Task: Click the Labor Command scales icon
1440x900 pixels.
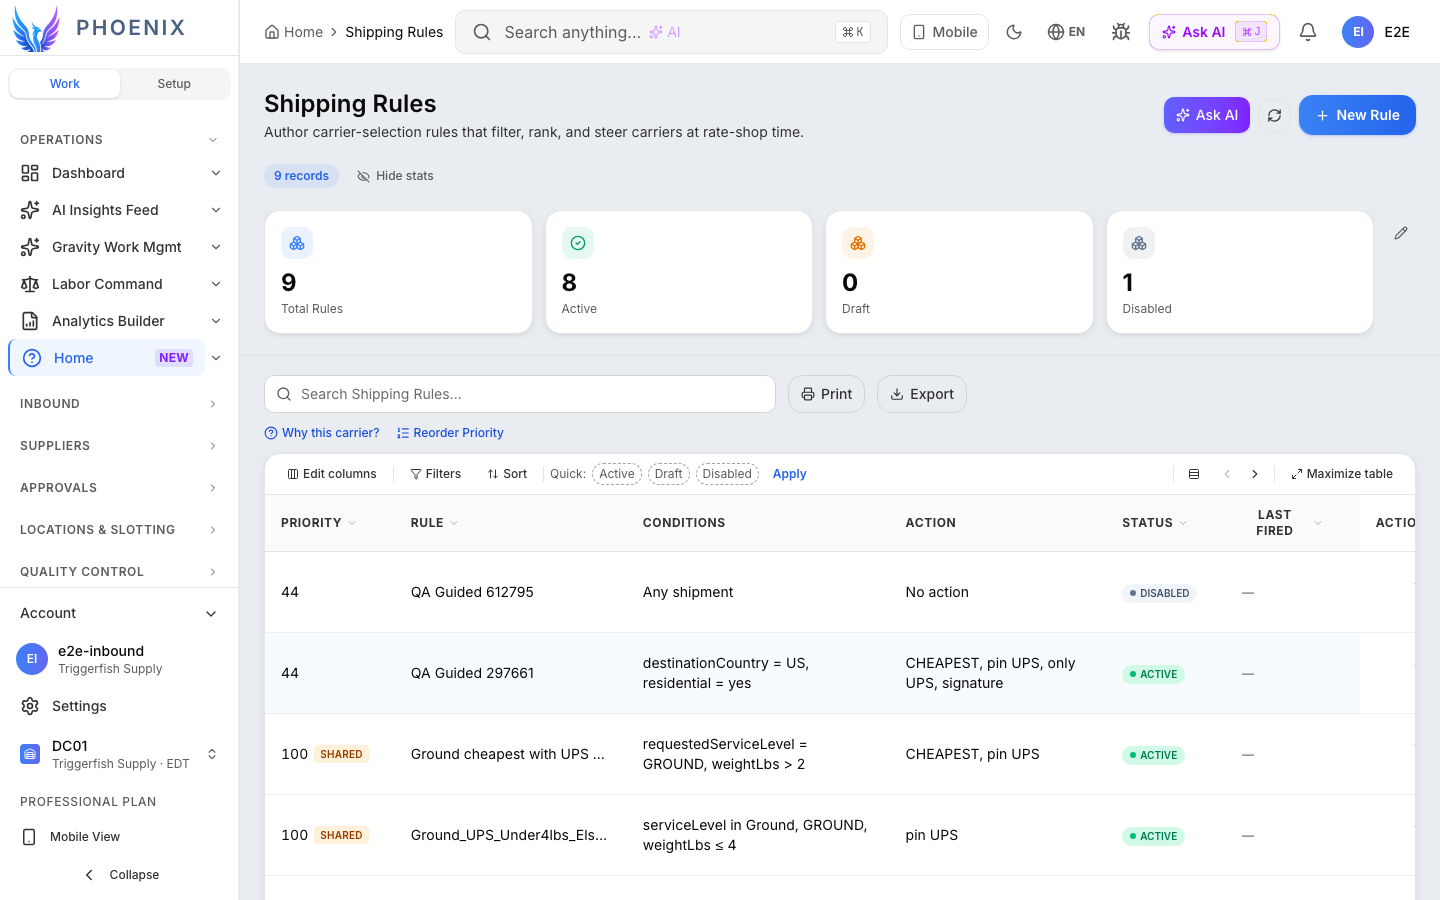Action: pyautogui.click(x=30, y=284)
